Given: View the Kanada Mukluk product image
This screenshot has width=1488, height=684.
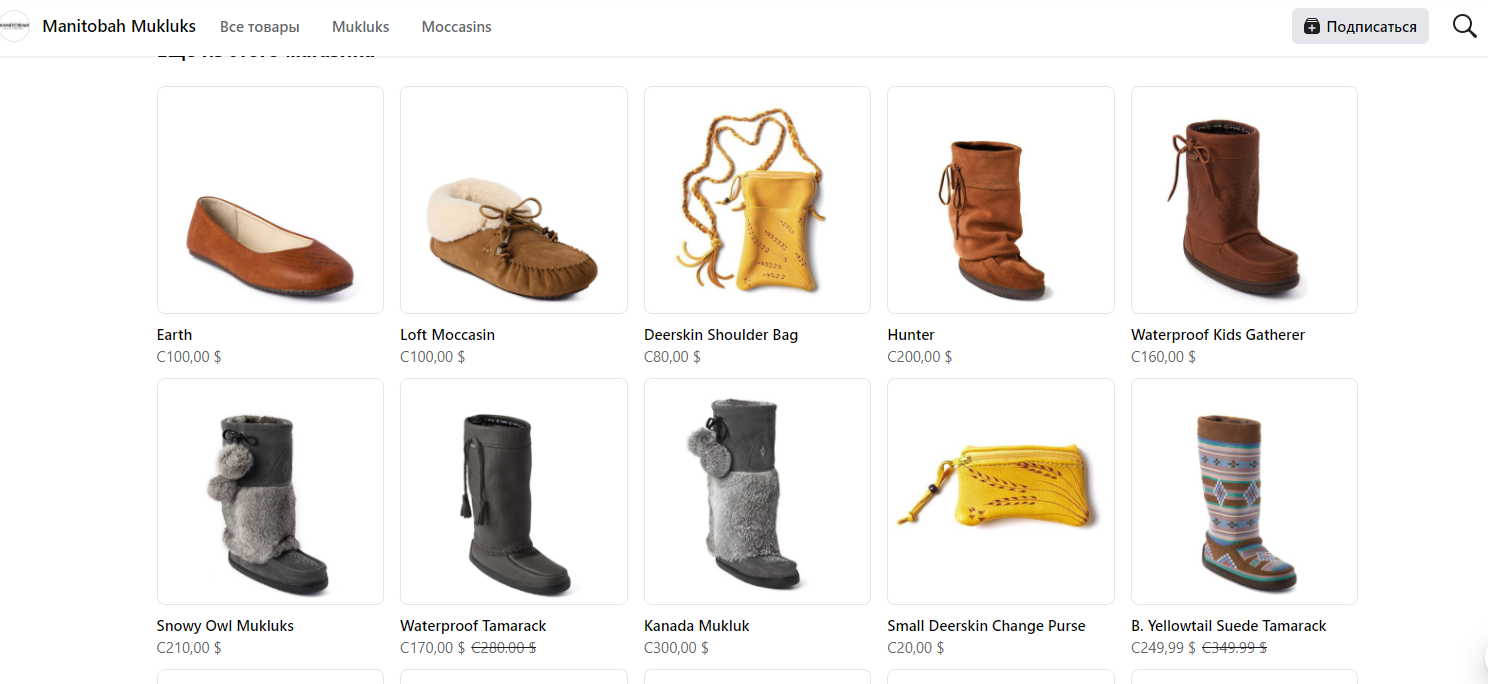Looking at the screenshot, I should pos(757,491).
